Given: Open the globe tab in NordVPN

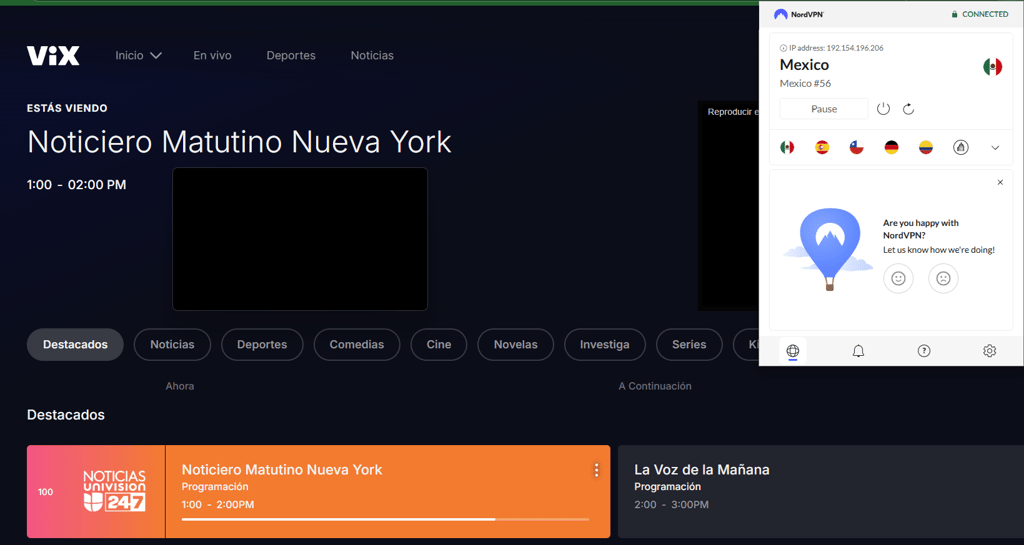Looking at the screenshot, I should [x=792, y=351].
